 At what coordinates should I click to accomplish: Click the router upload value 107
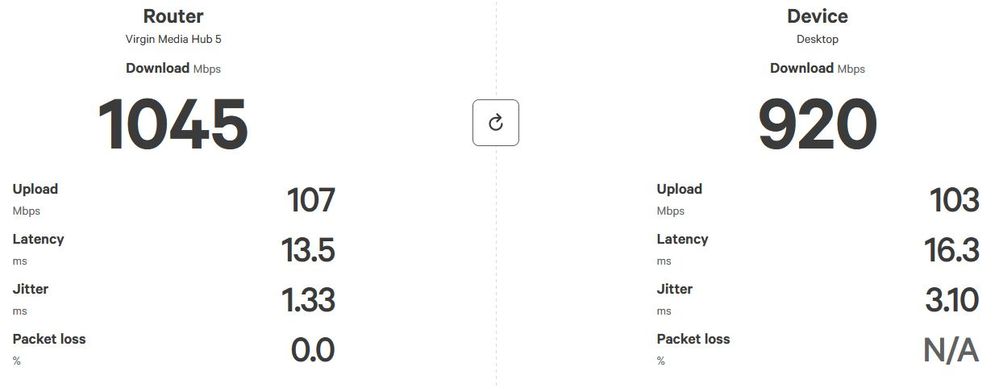(x=311, y=200)
